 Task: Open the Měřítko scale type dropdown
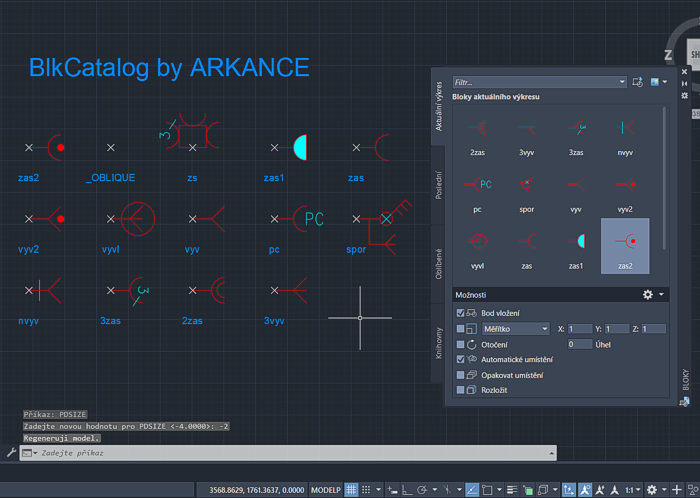(516, 329)
